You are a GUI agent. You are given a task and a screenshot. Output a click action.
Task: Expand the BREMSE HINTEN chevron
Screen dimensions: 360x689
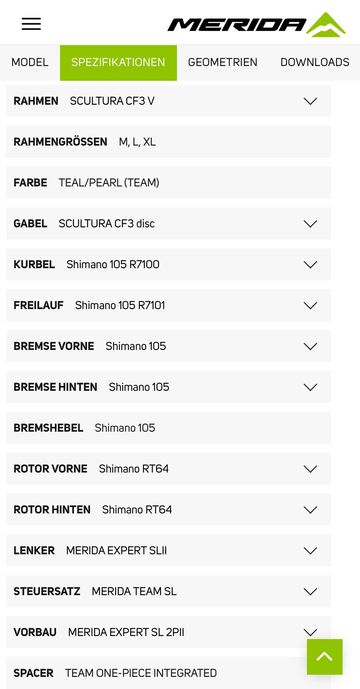click(310, 387)
